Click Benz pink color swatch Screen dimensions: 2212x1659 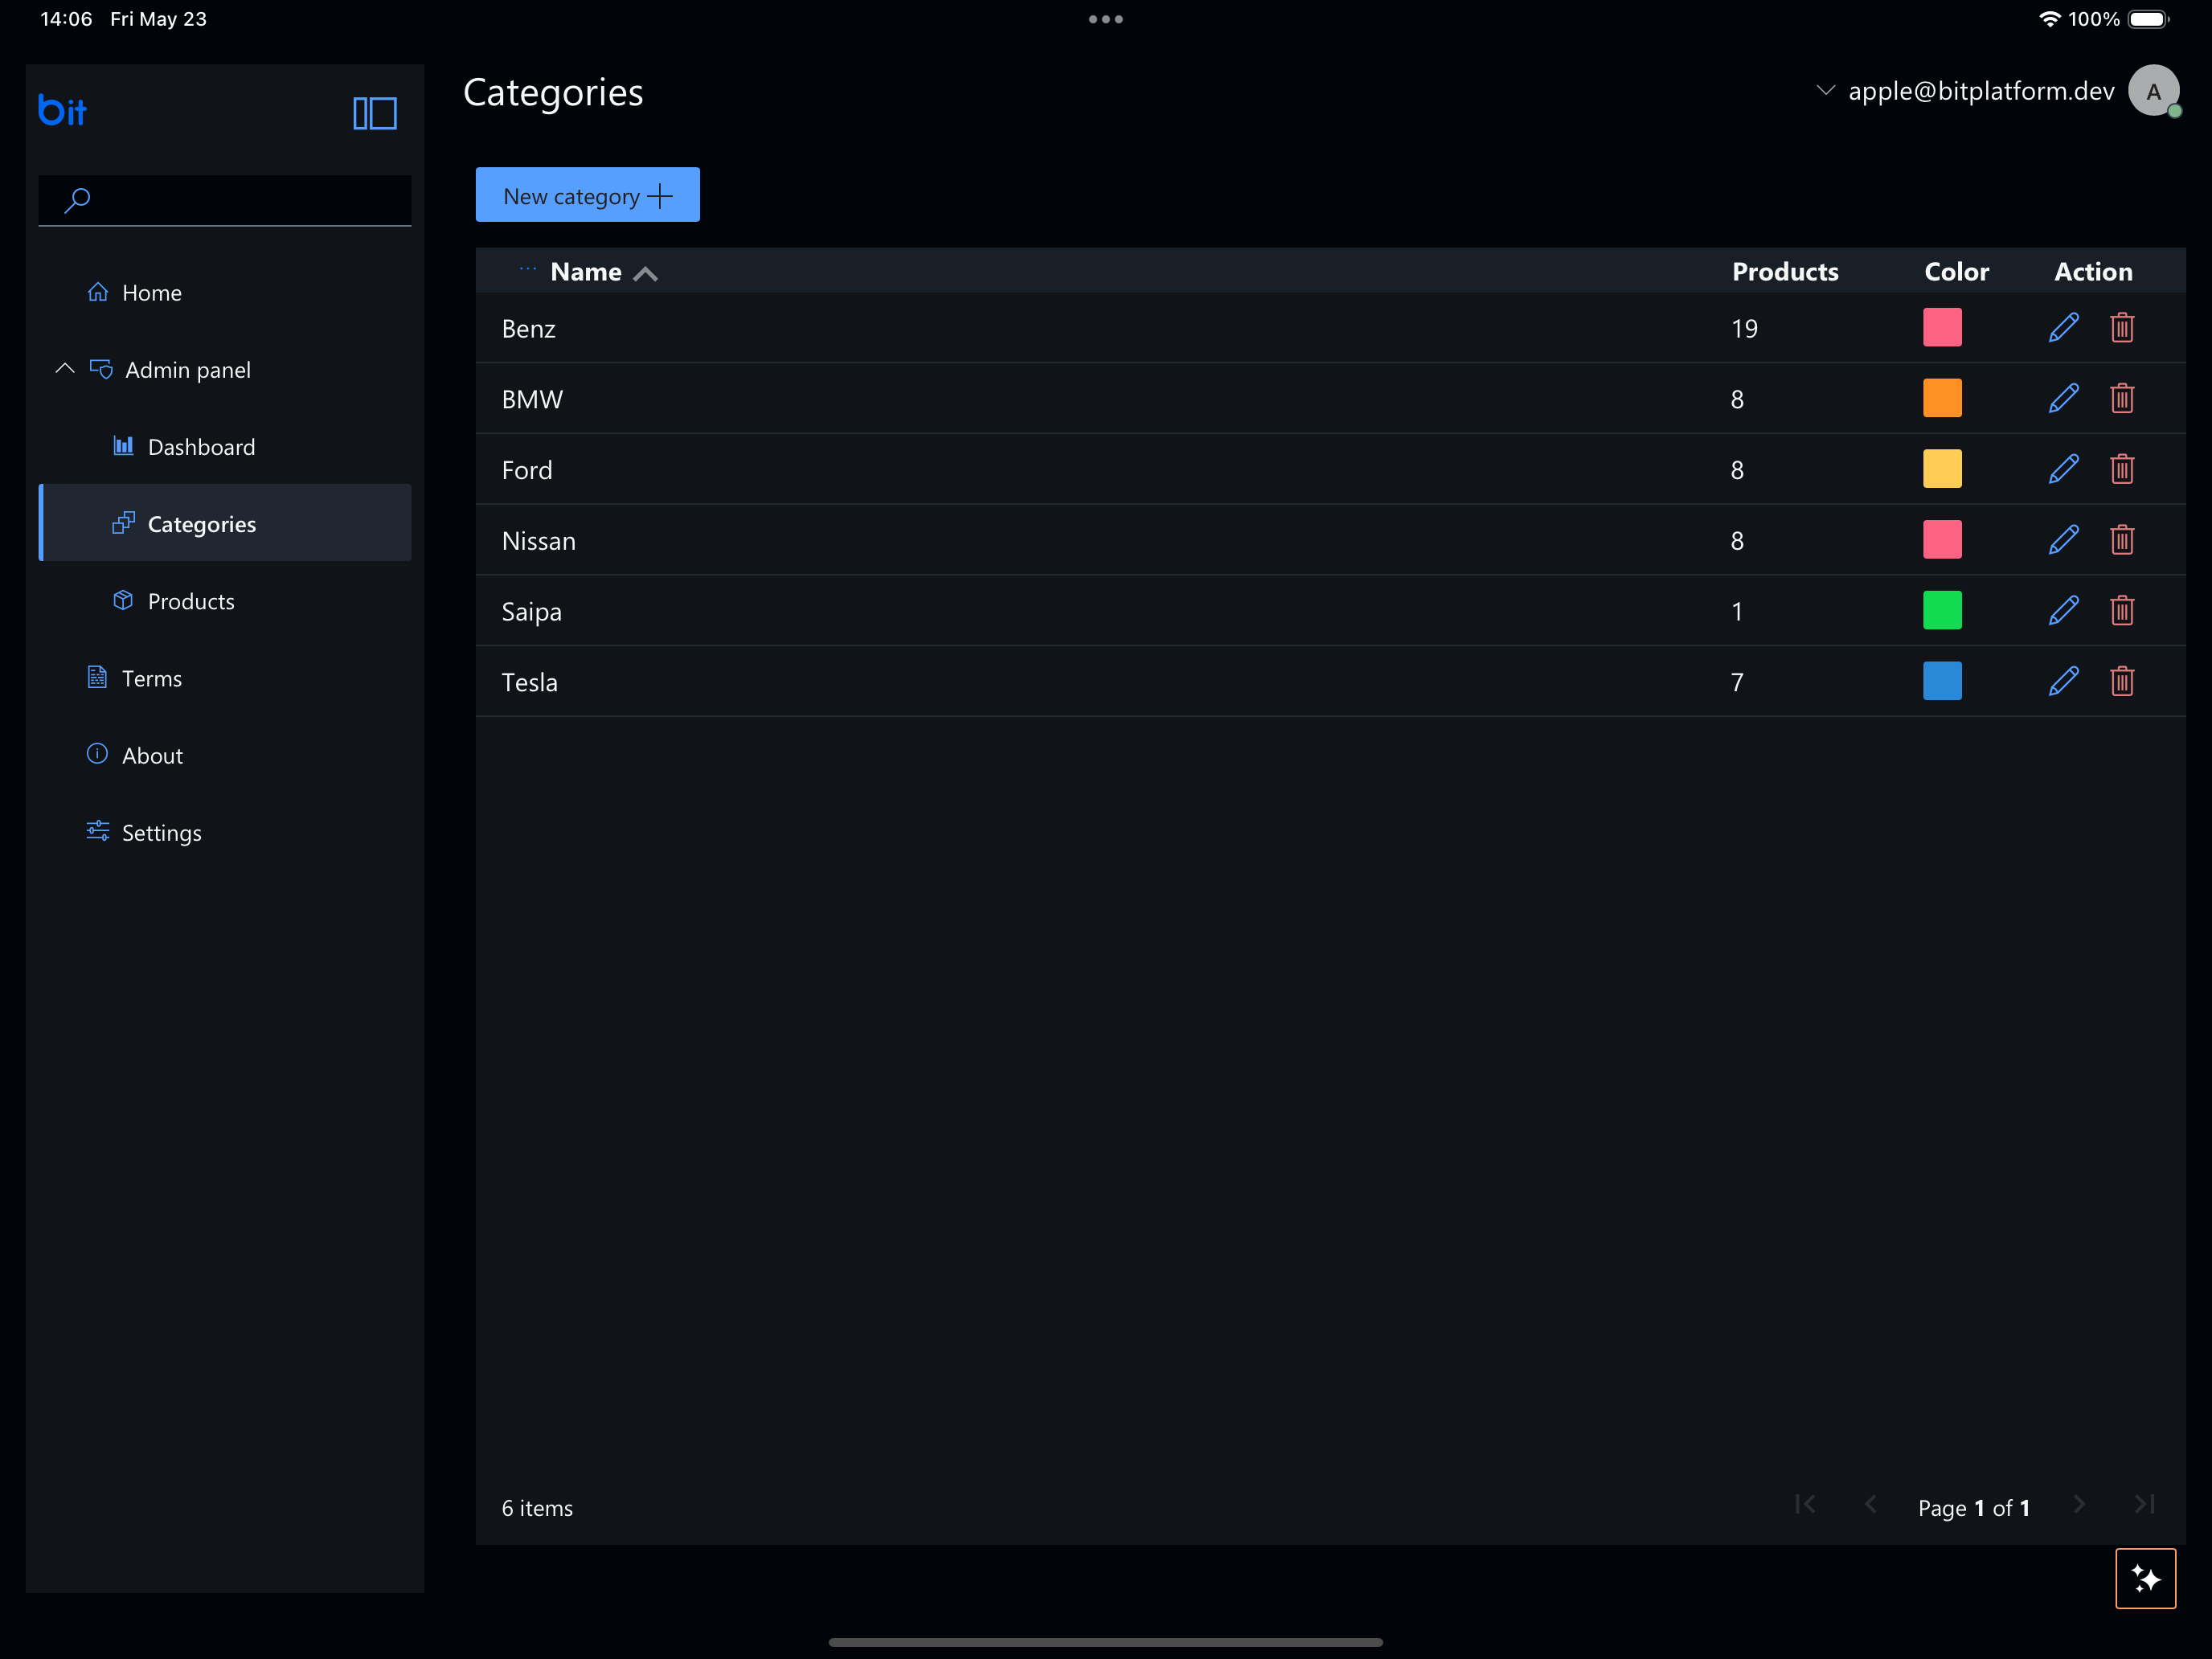tap(1942, 327)
